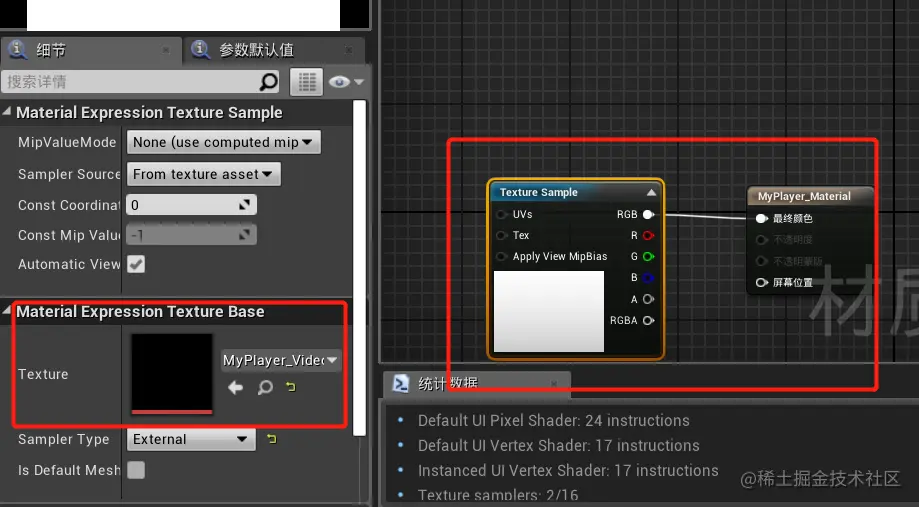
Task: Click the green G output pin
Action: coord(648,257)
